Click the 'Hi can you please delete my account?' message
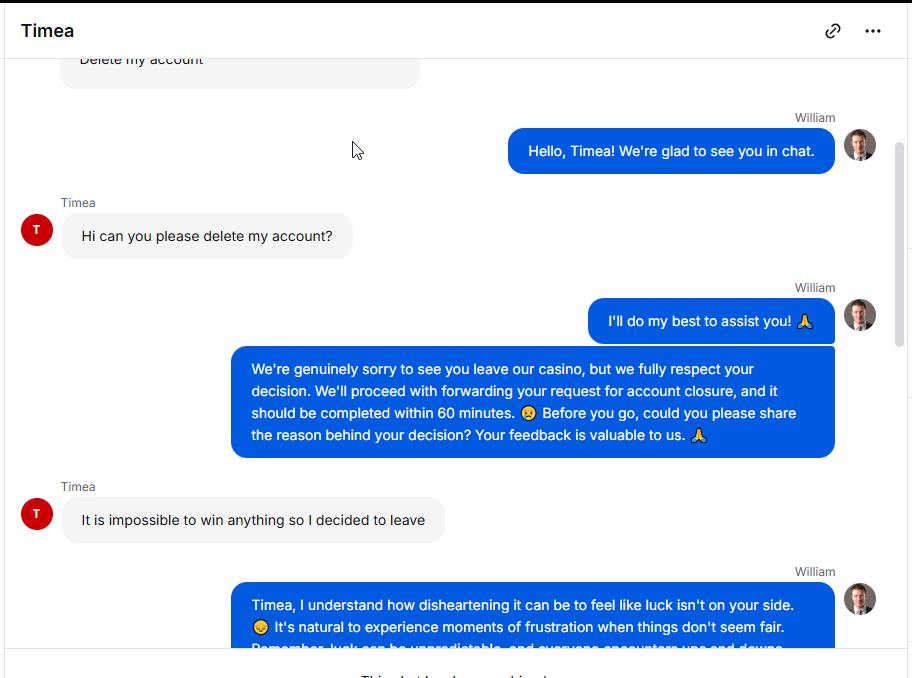The width and height of the screenshot is (912, 678). point(207,236)
